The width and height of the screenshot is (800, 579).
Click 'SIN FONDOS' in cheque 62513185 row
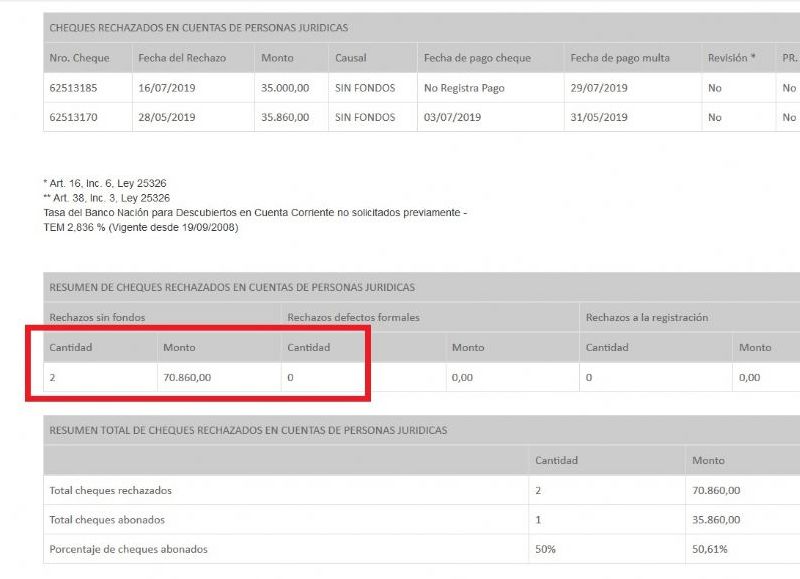tap(365, 88)
